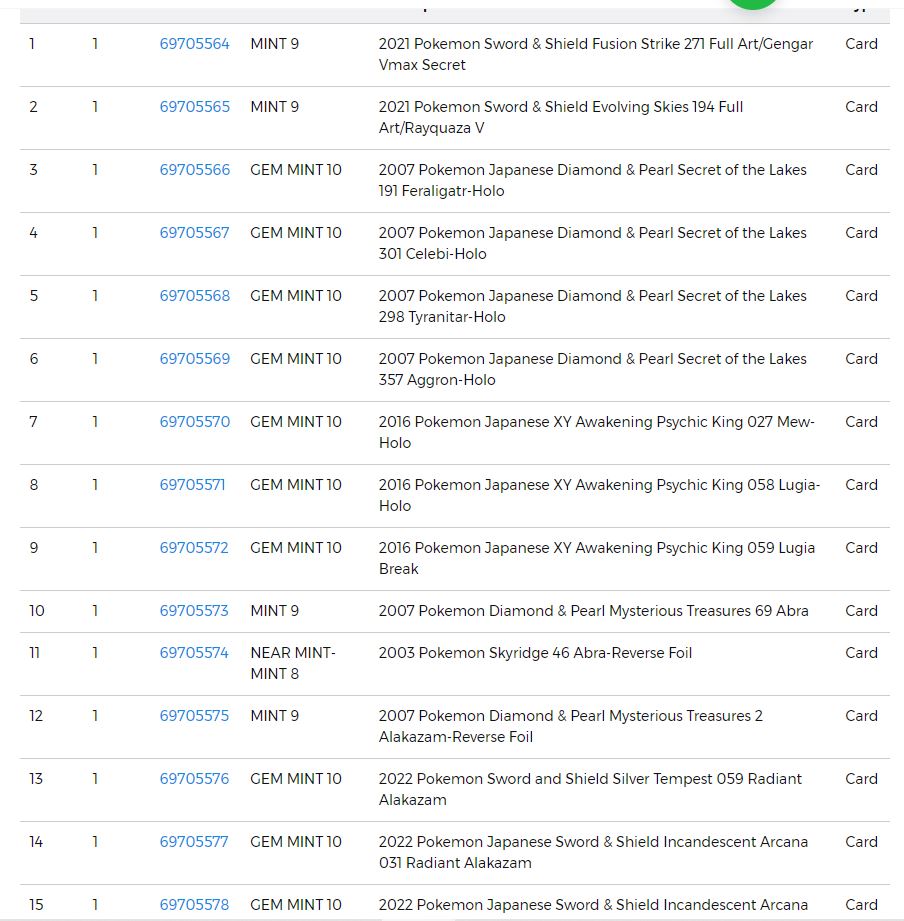This screenshot has height=921, width=904.
Task: Select the Rayquaza V Evolving Skies description
Action: 561,117
